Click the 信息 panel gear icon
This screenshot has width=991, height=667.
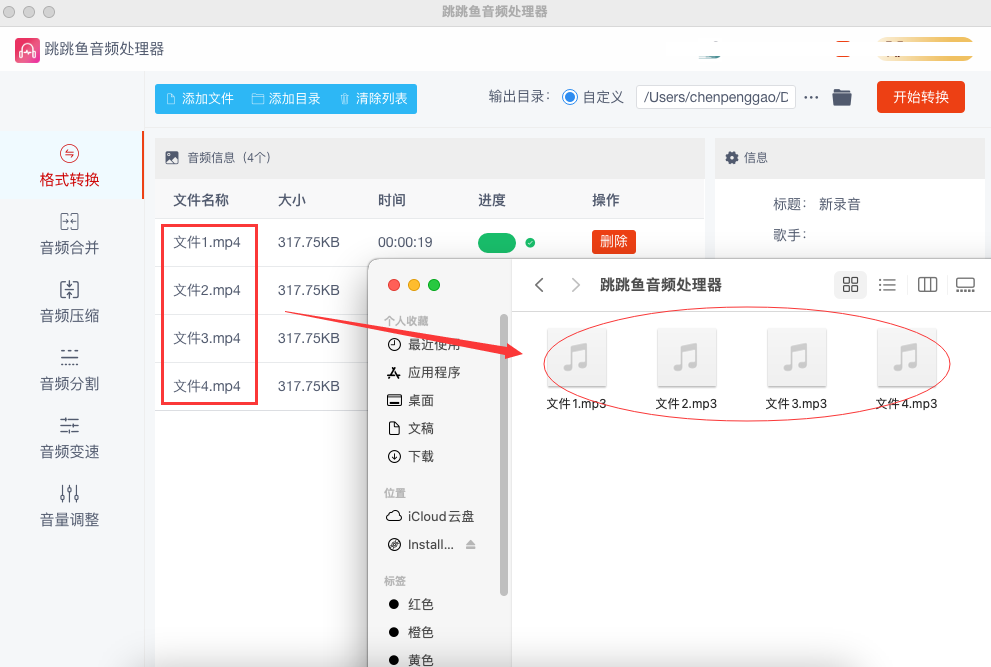731,157
